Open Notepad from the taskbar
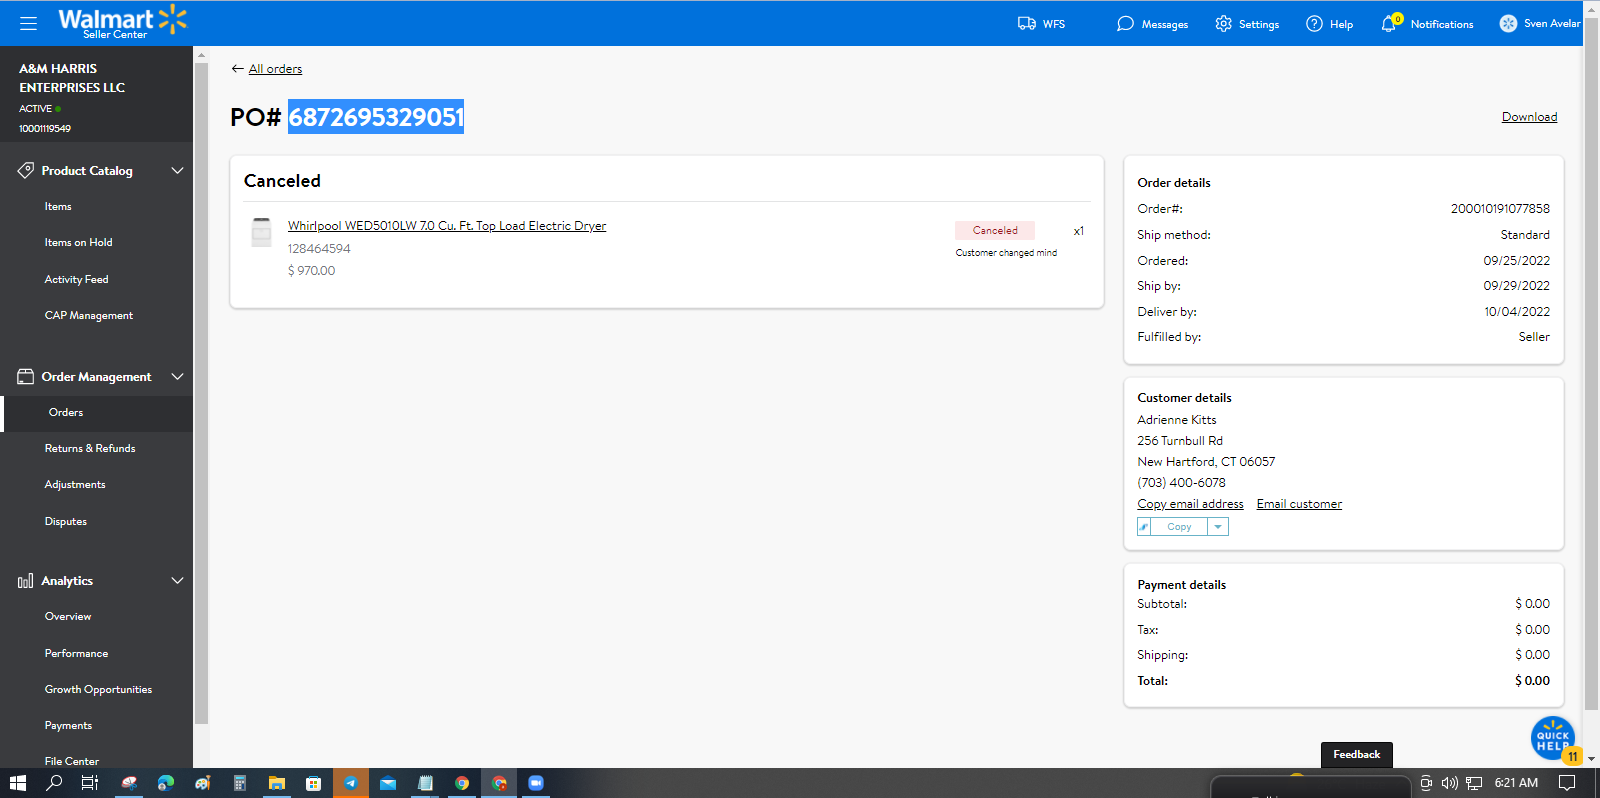This screenshot has height=798, width=1600. (x=425, y=783)
